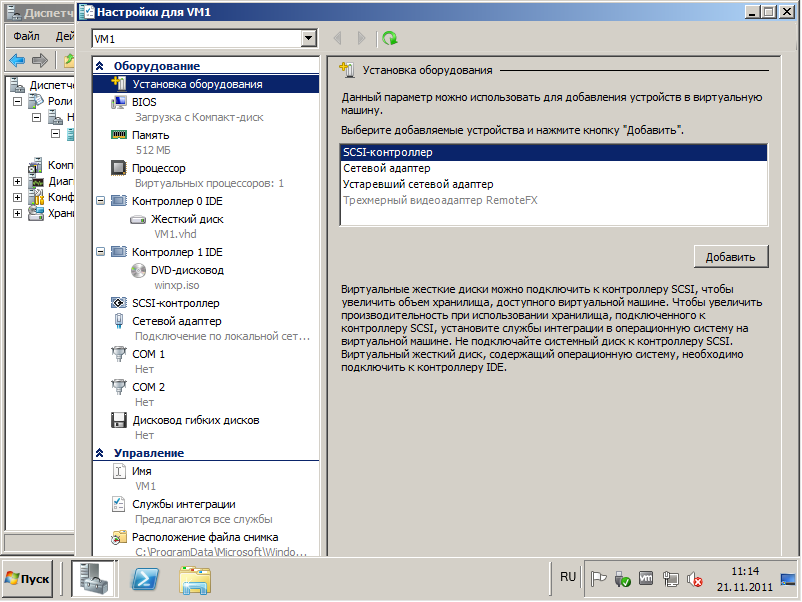Launch PowerShell from the taskbar
The width and height of the screenshot is (802, 602).
145,579
